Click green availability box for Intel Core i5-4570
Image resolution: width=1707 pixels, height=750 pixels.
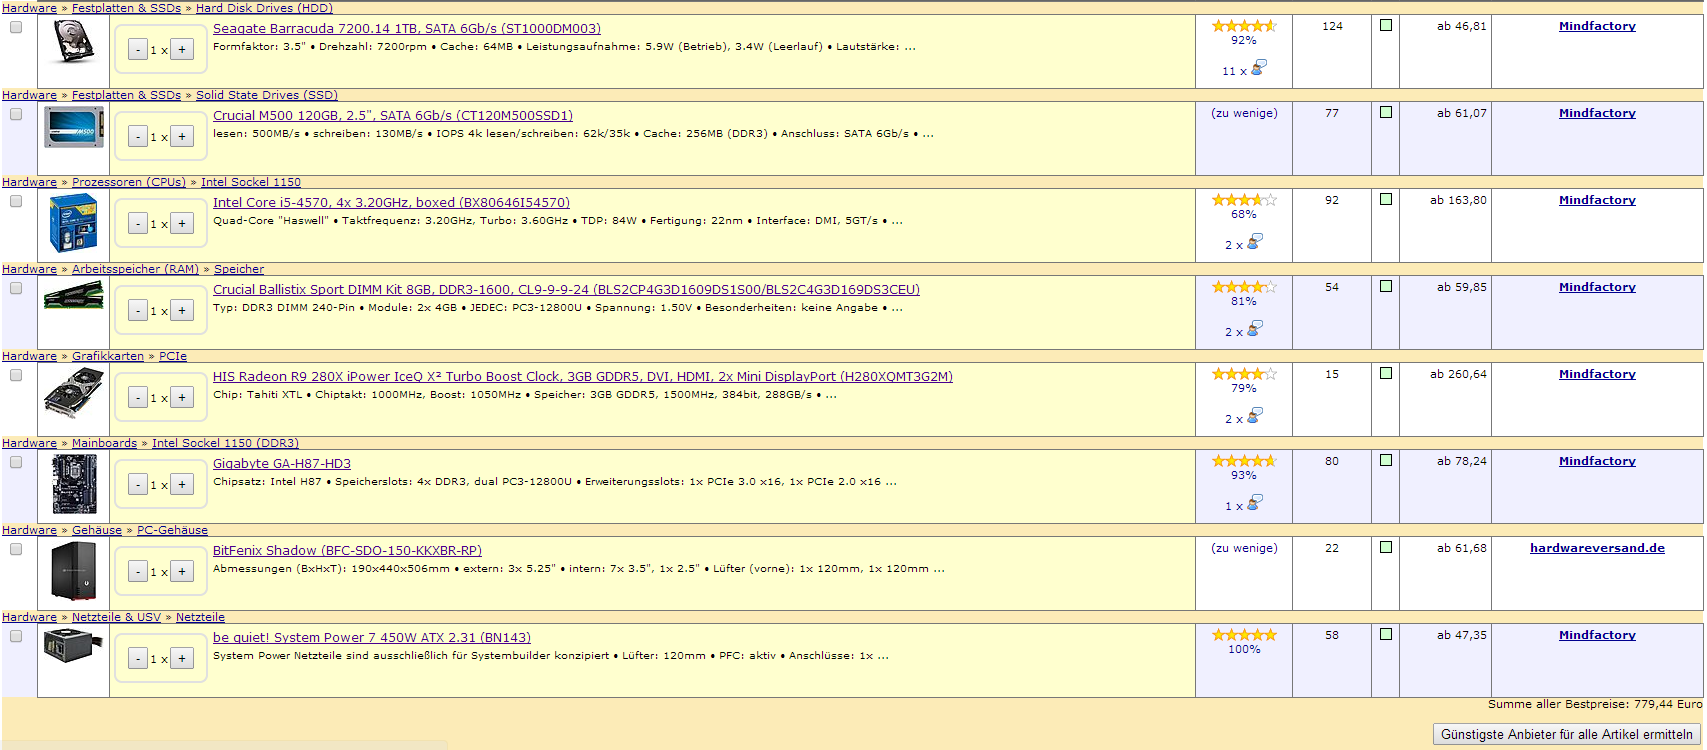click(1386, 199)
